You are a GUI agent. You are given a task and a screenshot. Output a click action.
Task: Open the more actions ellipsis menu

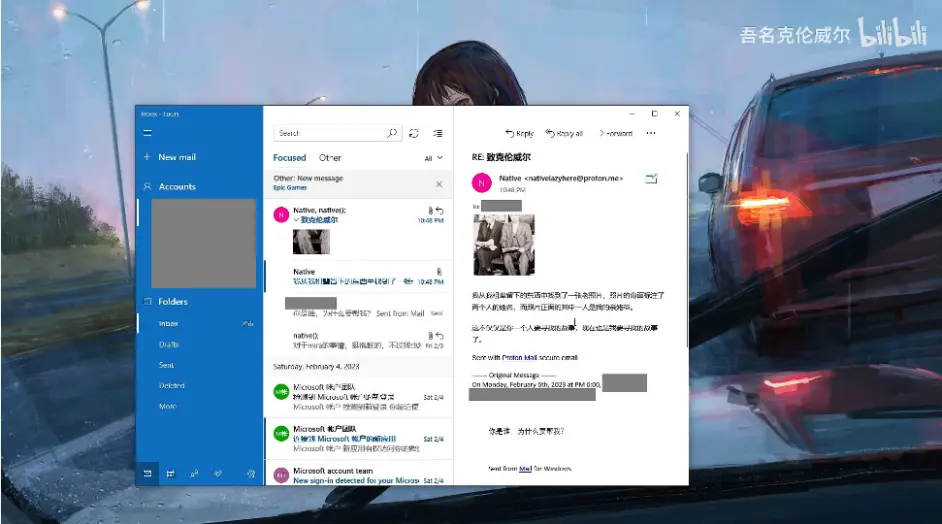click(651, 133)
